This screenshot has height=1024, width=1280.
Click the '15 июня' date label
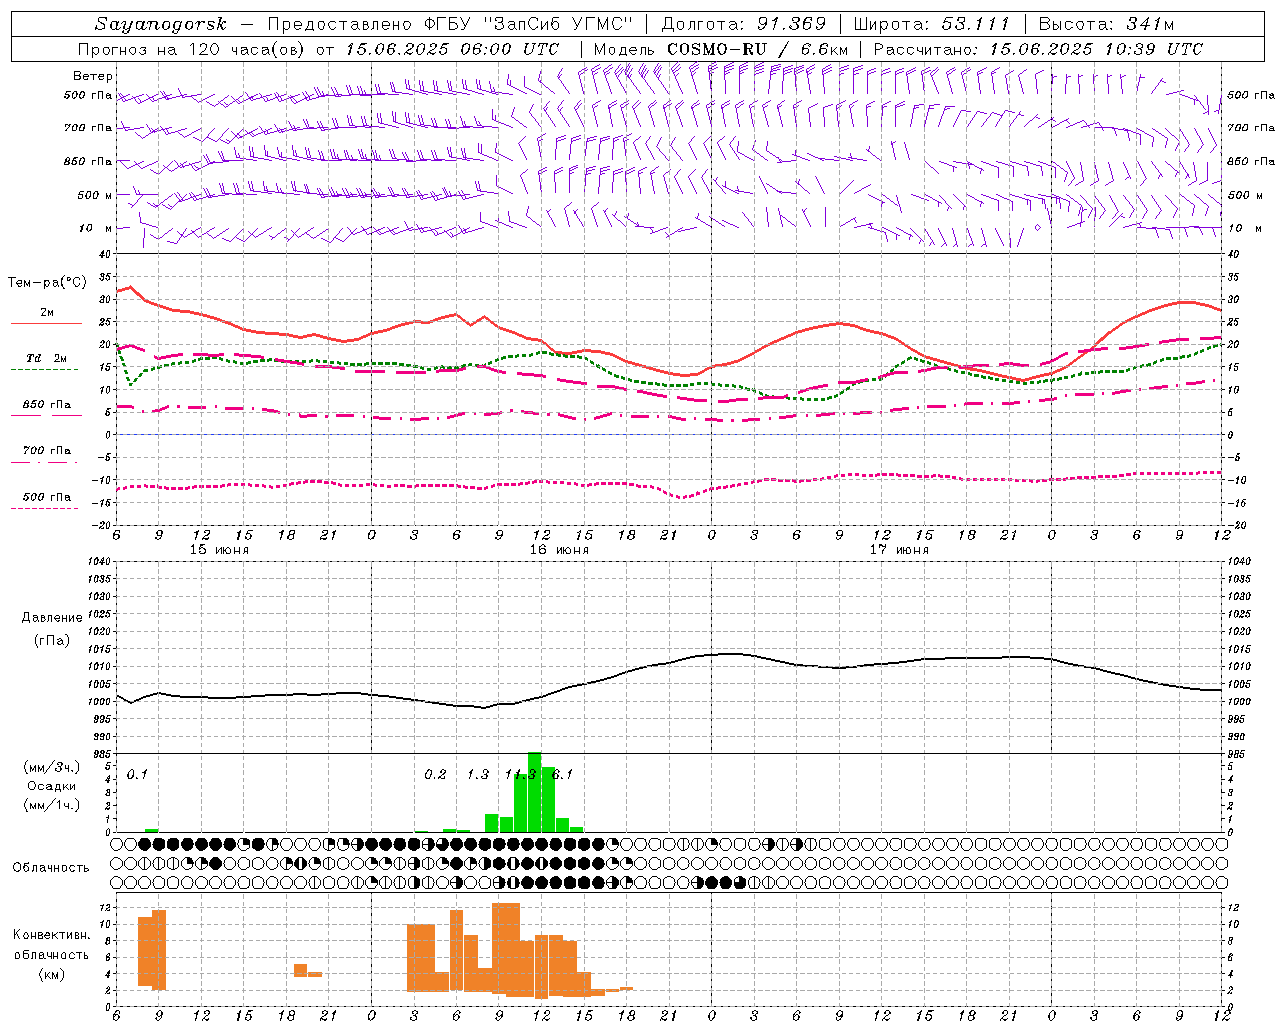219,550
